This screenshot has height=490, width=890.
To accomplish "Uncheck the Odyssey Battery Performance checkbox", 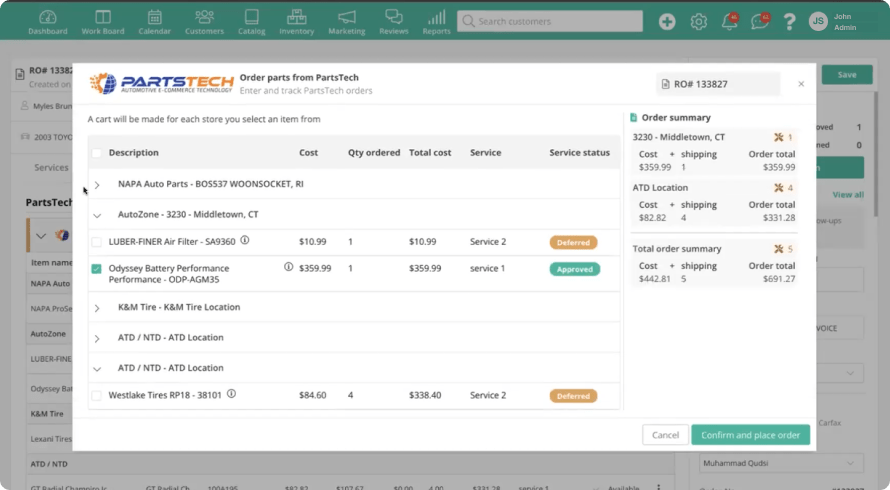I will [x=96, y=269].
